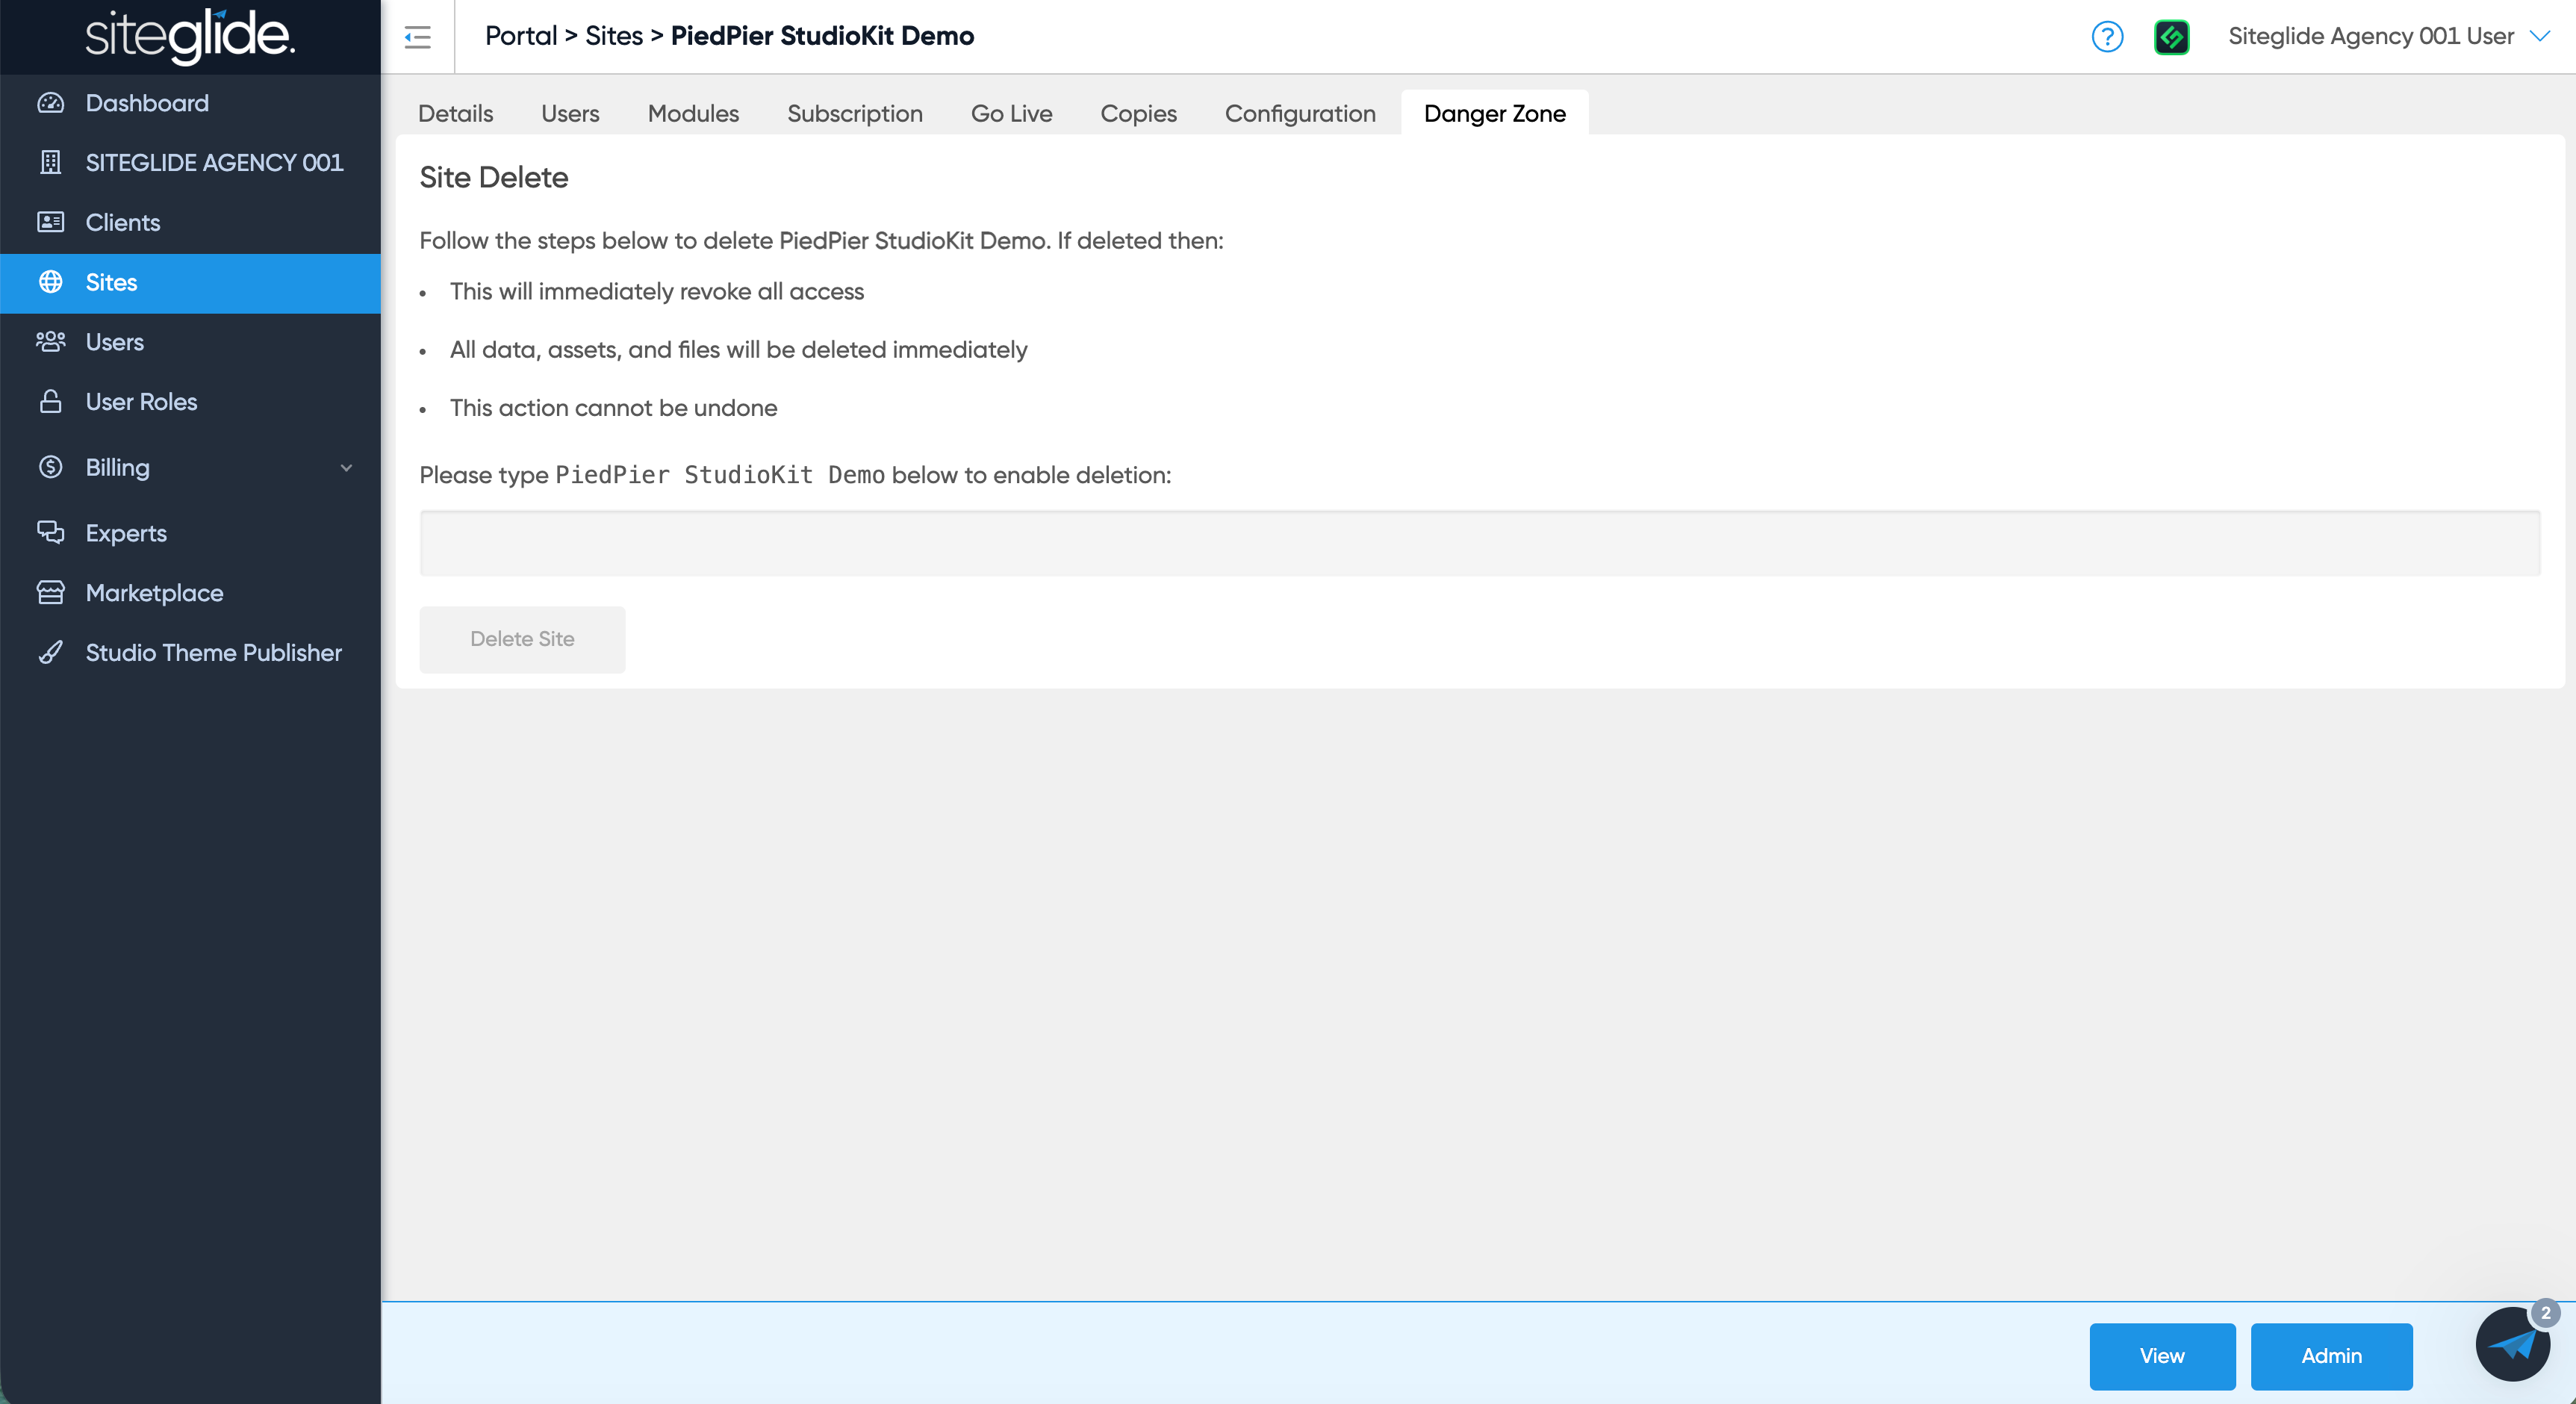The width and height of the screenshot is (2576, 1404).
Task: Click the Delete Site button
Action: pyautogui.click(x=522, y=639)
